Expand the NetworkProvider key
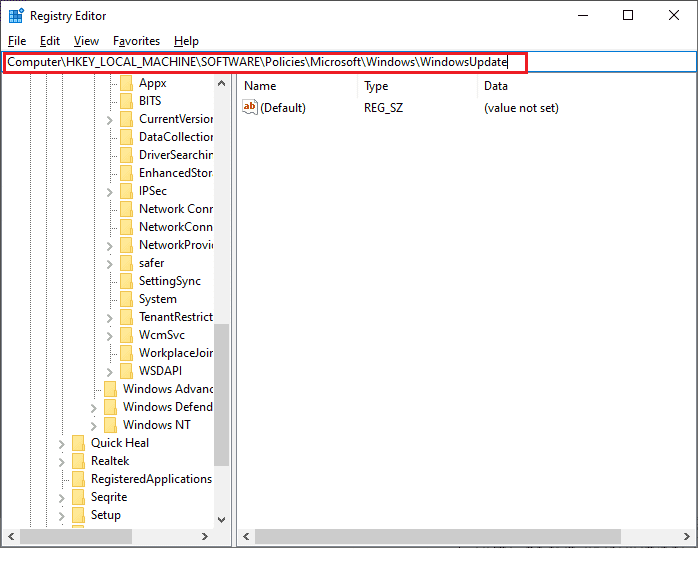The width and height of the screenshot is (698, 571). coord(110,246)
